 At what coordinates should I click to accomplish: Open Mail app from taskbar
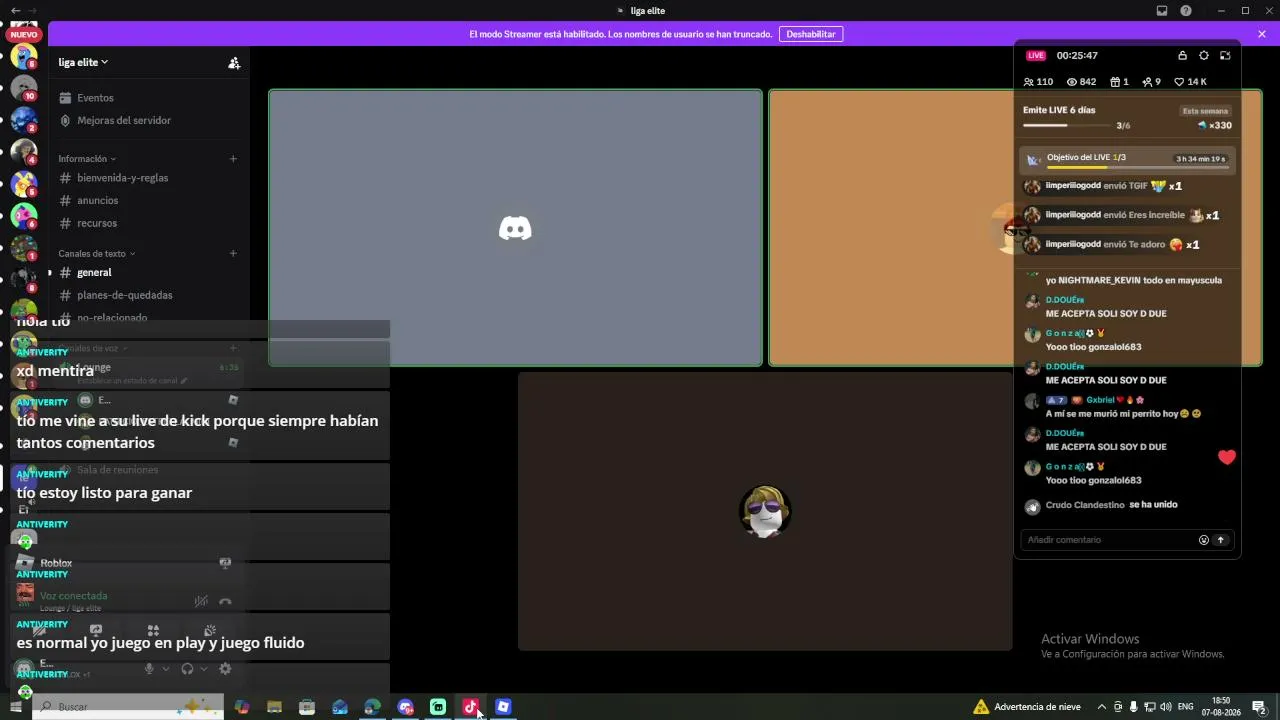340,707
